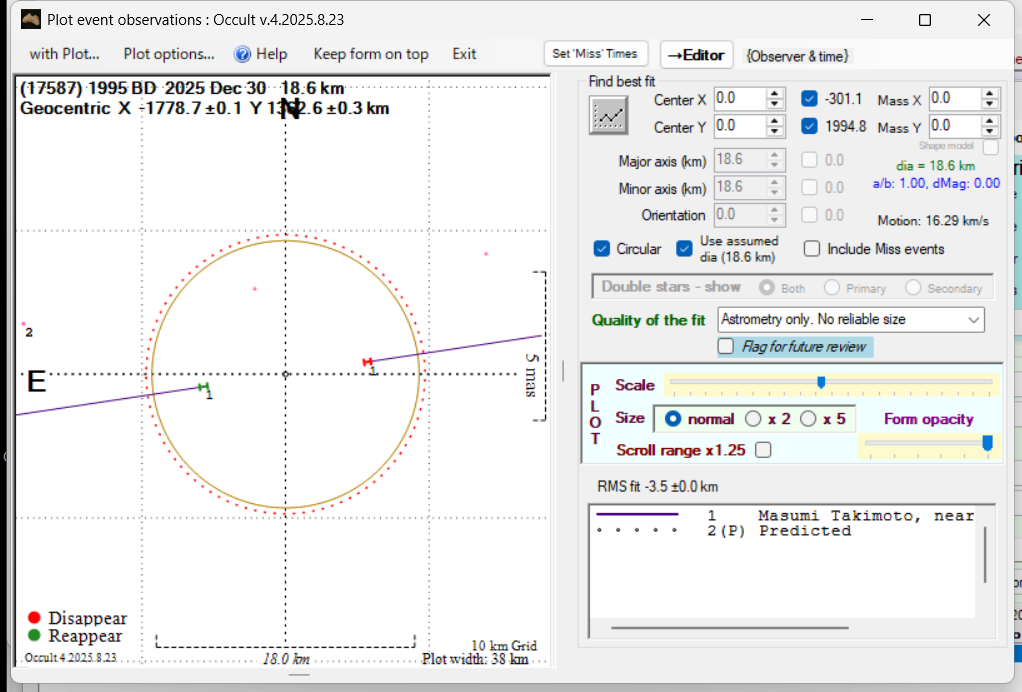Click the blue Help question mark icon

tap(242, 54)
